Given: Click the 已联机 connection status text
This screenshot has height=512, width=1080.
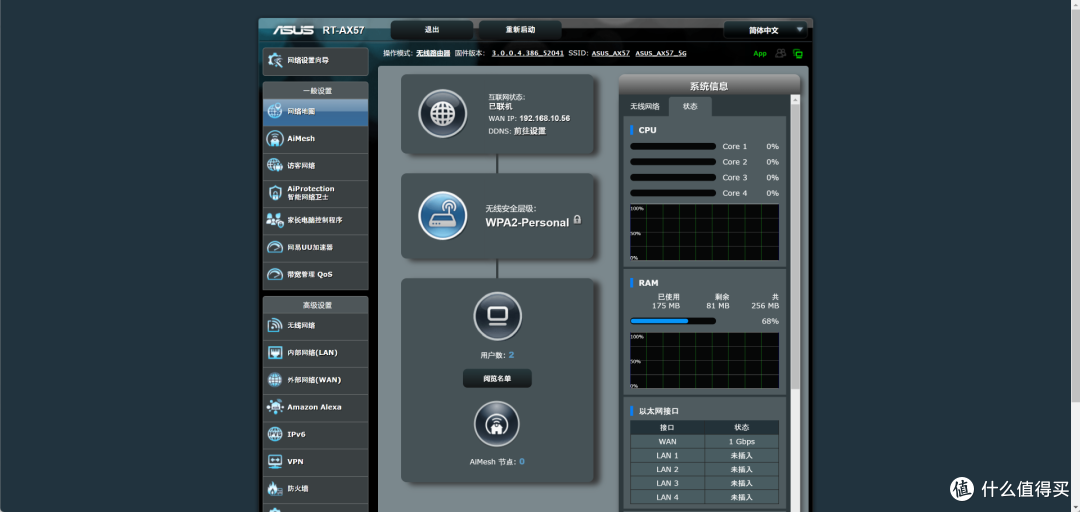Looking at the screenshot, I should tap(500, 107).
